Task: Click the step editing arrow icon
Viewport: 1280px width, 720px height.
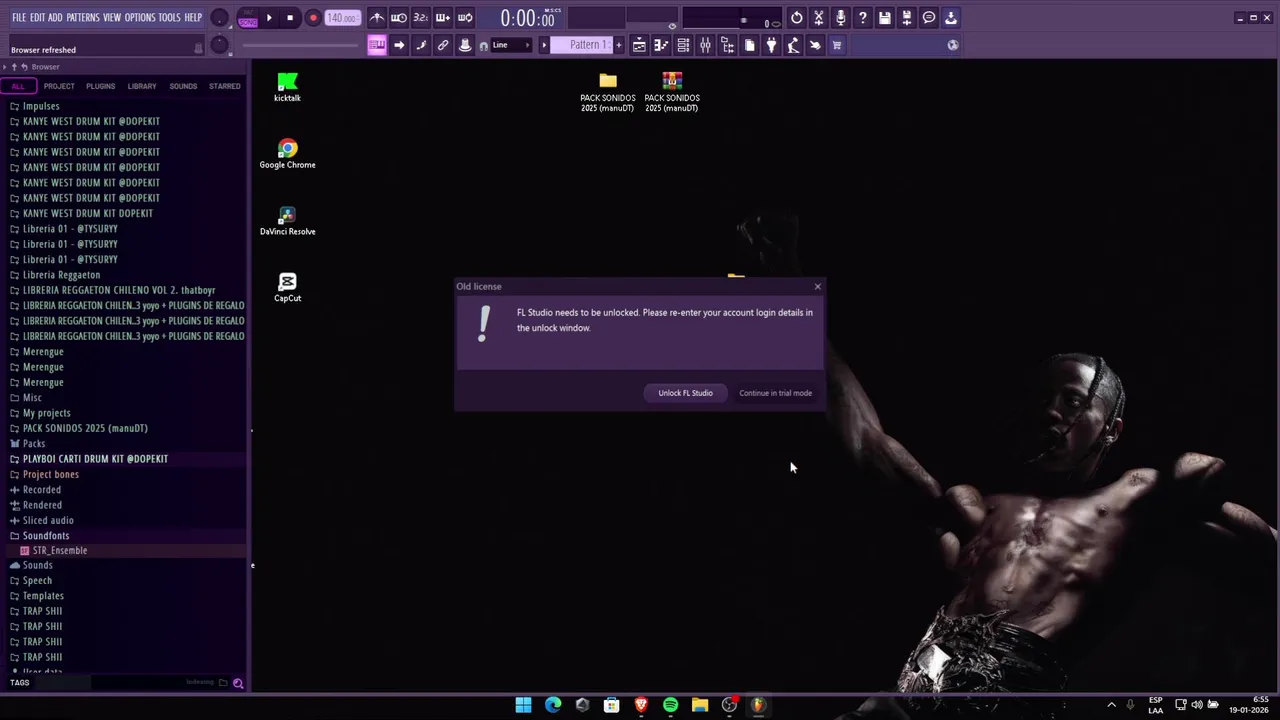Action: [399, 45]
